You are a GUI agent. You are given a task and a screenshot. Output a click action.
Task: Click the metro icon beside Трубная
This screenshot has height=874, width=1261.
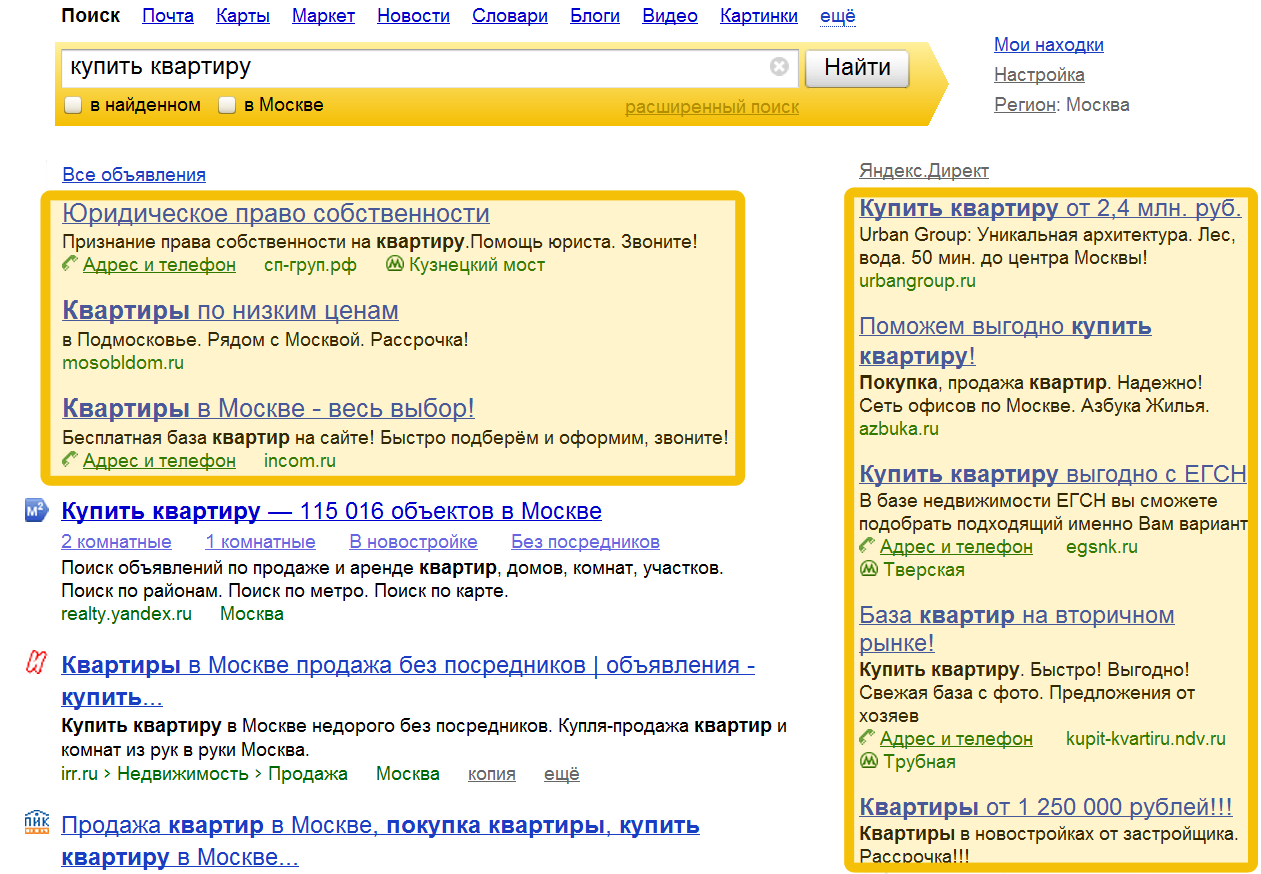[868, 761]
